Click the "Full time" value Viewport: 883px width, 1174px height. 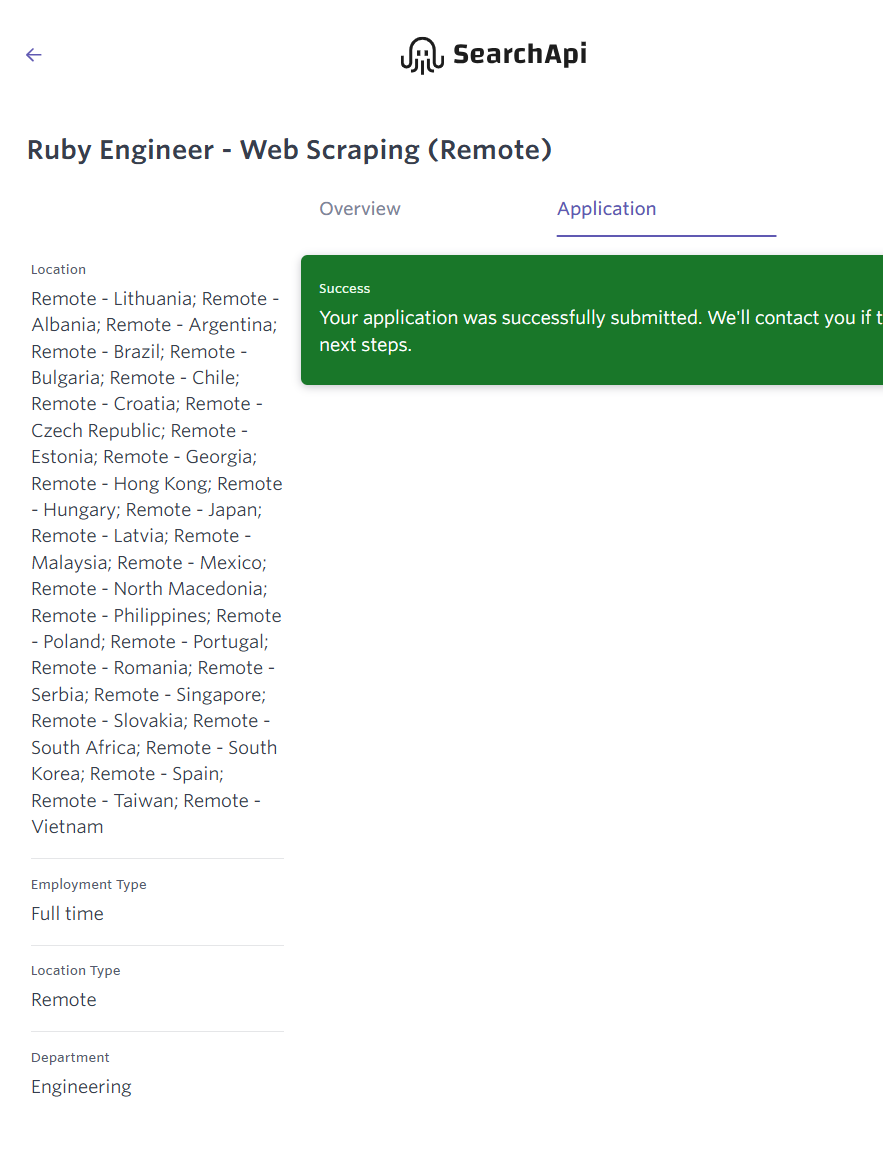(67, 914)
